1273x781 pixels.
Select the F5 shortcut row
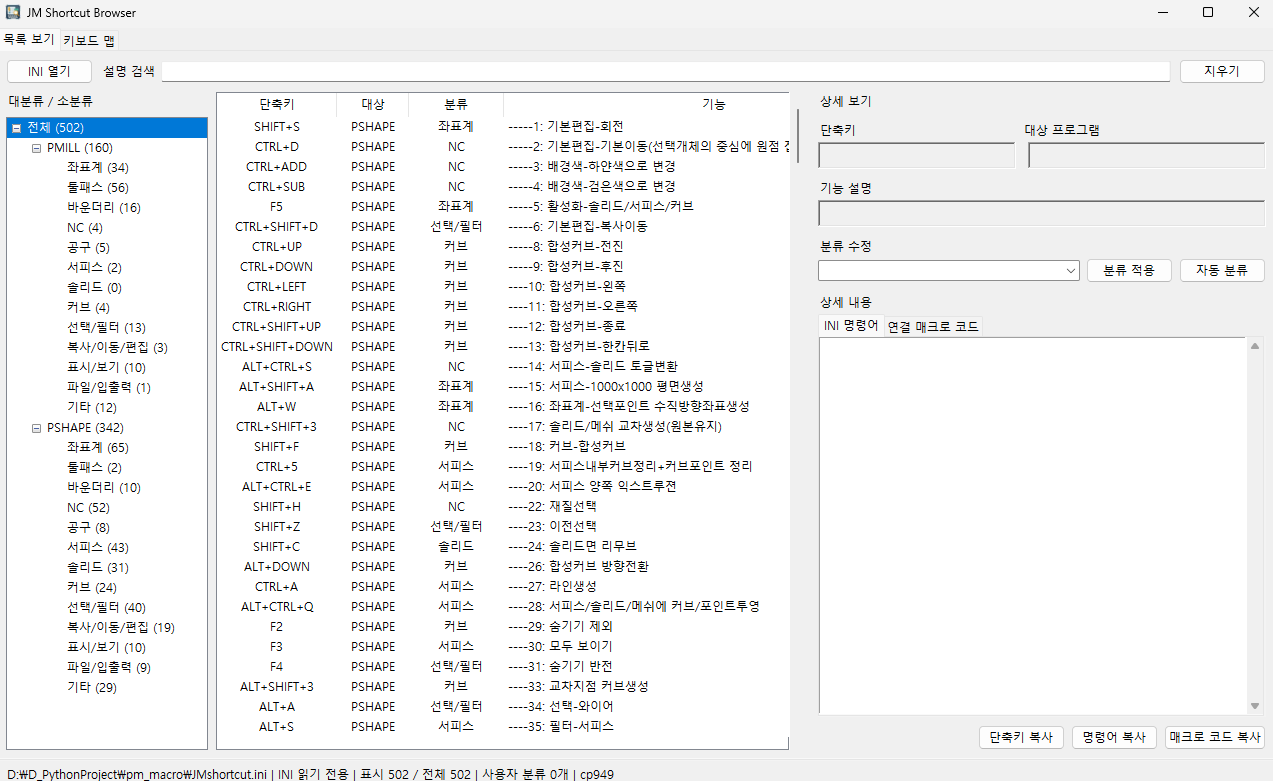[503, 207]
